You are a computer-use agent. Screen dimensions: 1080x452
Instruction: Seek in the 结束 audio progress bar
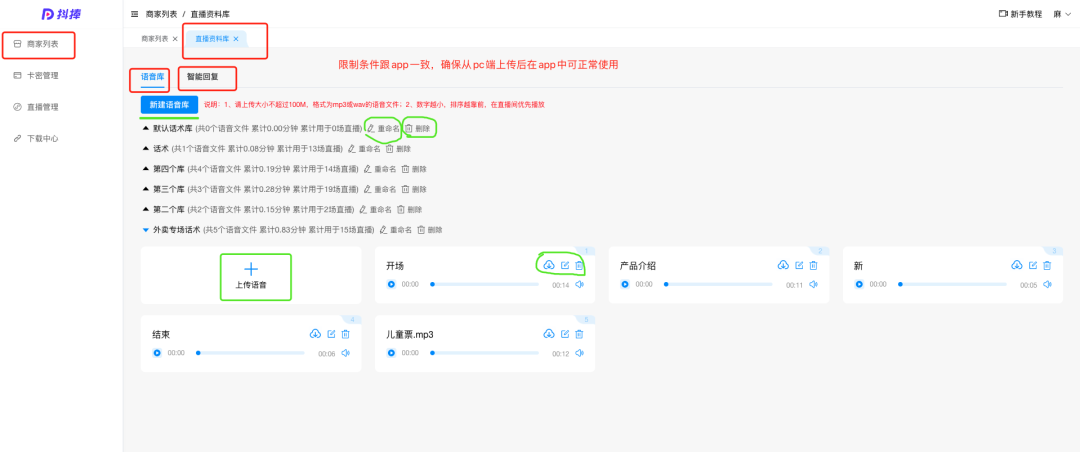coord(251,353)
